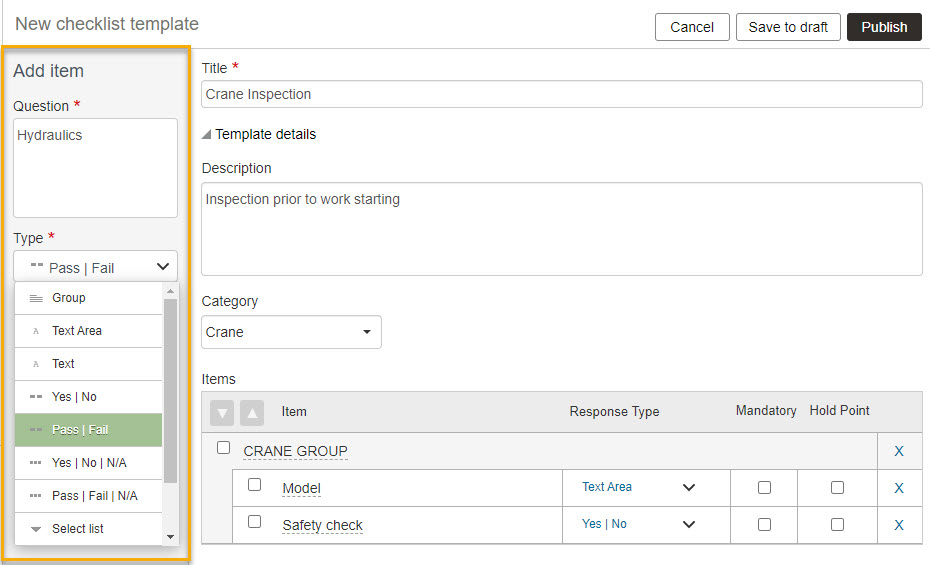Click the Question field containing Hydraulics
This screenshot has height=565, width=930.
[95, 168]
